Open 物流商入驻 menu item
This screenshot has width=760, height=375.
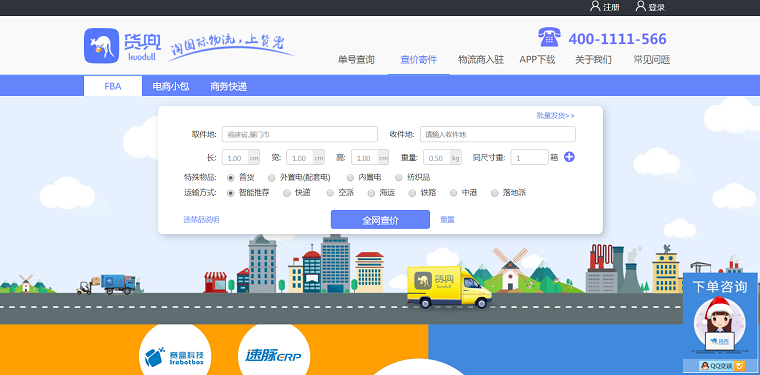pos(481,60)
